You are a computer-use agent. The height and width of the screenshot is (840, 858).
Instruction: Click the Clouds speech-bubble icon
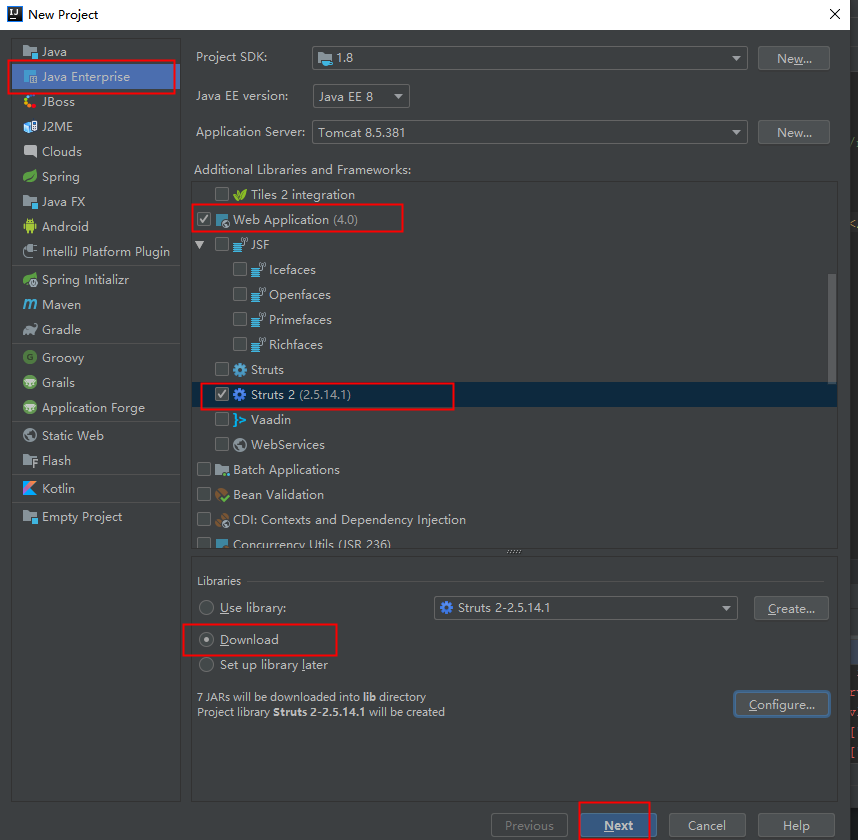pos(30,151)
